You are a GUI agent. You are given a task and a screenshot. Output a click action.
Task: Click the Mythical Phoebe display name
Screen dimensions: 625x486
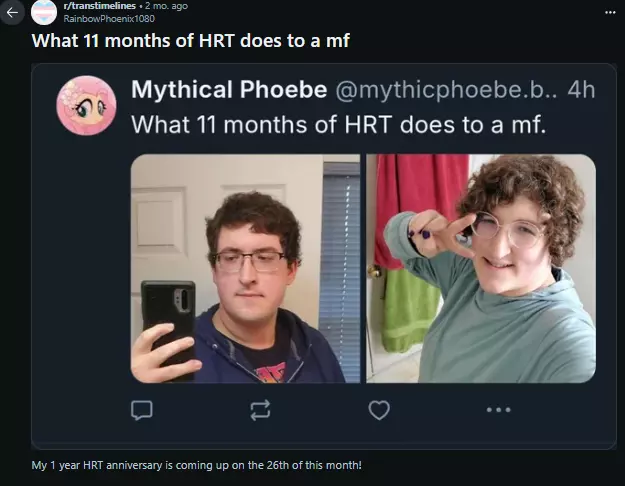(x=229, y=89)
